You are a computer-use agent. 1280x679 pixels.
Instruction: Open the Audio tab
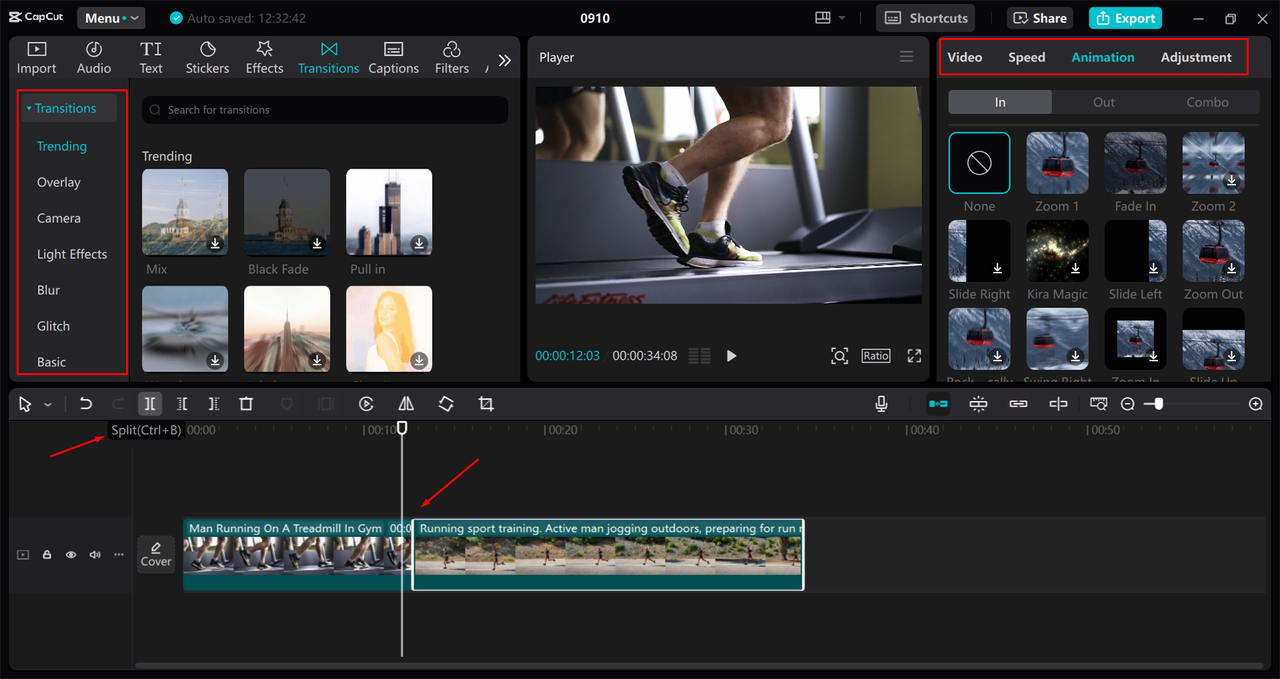coord(94,58)
